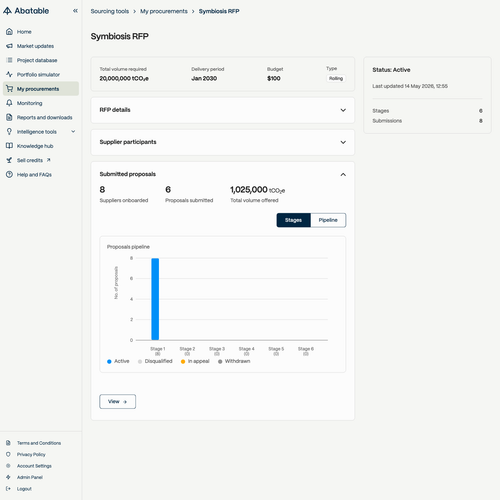Click the Market updates megaphone icon
This screenshot has width=500, height=500.
click(9, 46)
